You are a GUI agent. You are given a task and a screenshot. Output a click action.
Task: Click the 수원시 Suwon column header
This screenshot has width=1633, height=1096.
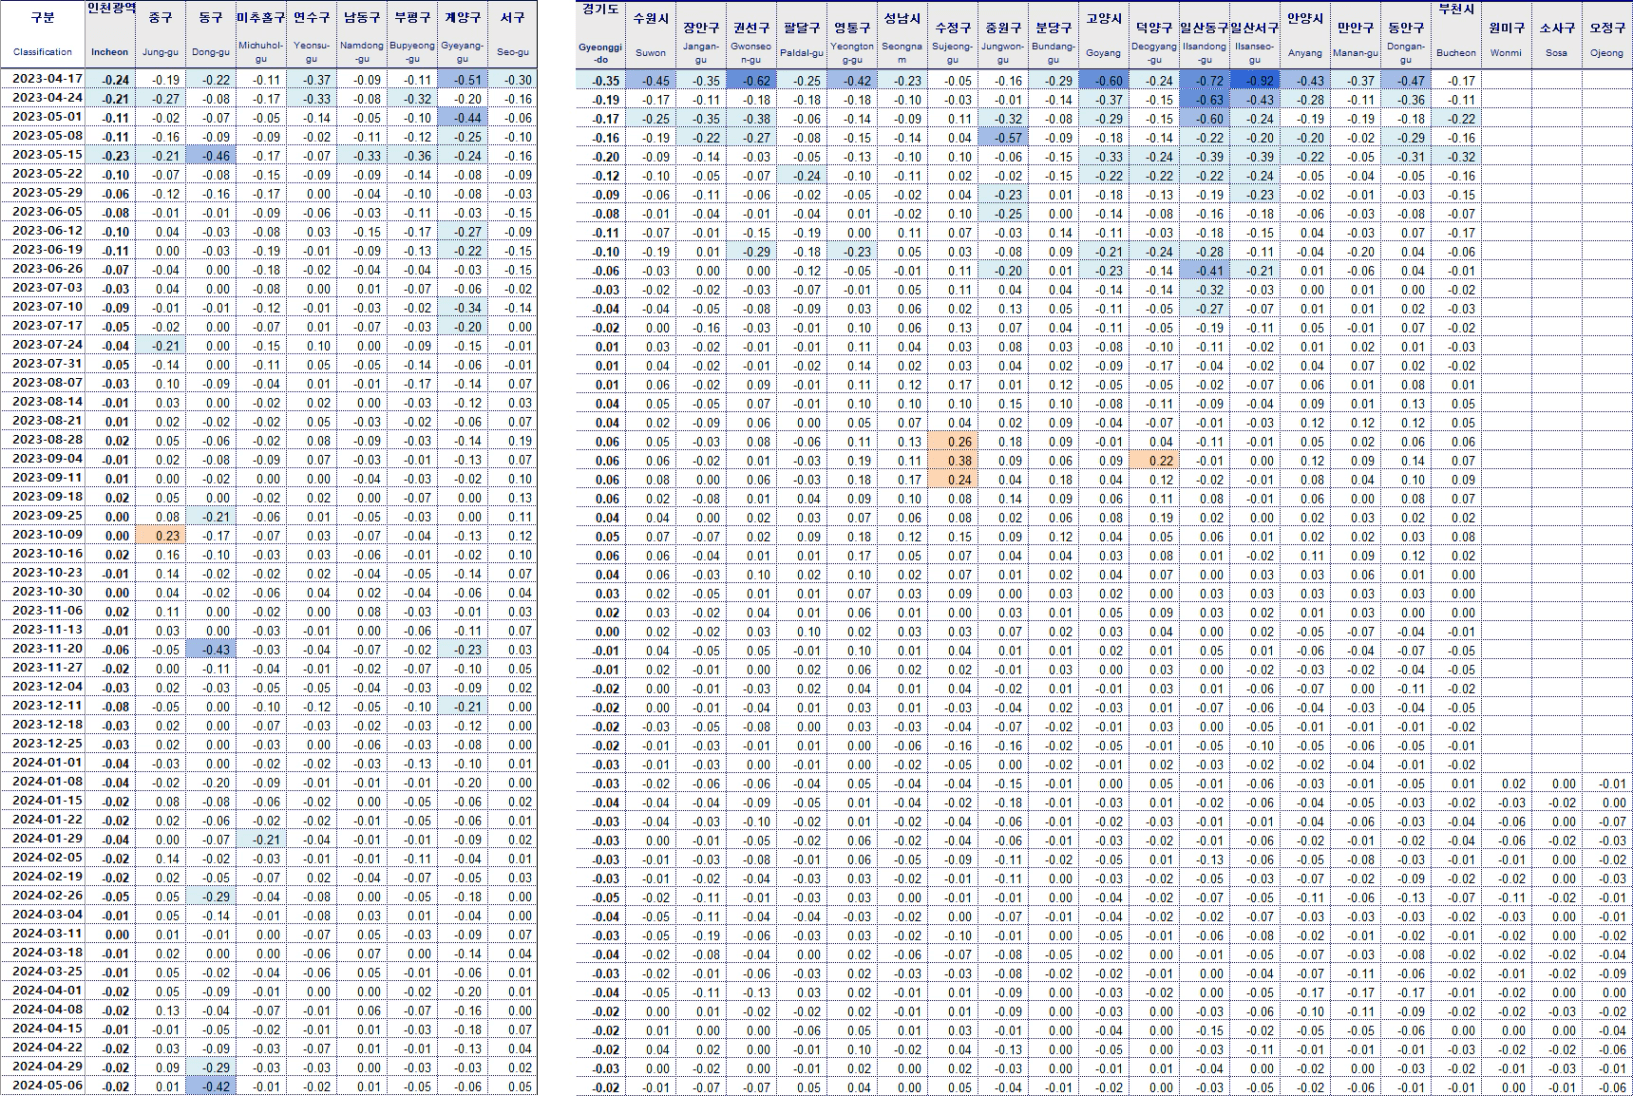pyautogui.click(x=651, y=34)
